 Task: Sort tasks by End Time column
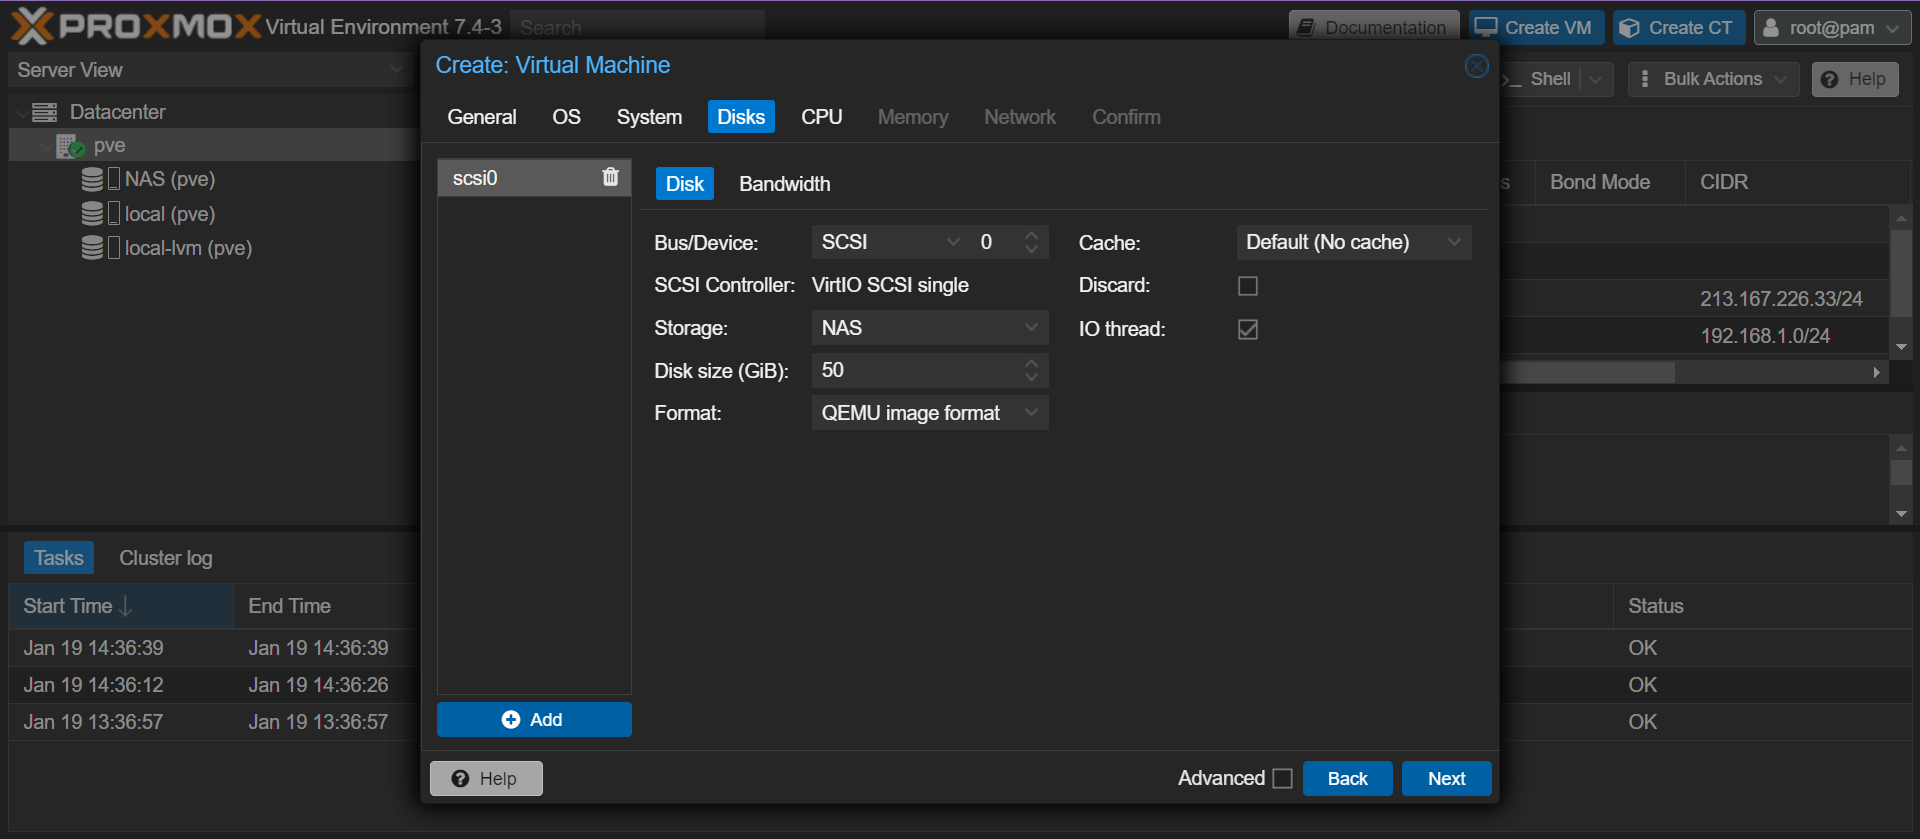(x=325, y=606)
